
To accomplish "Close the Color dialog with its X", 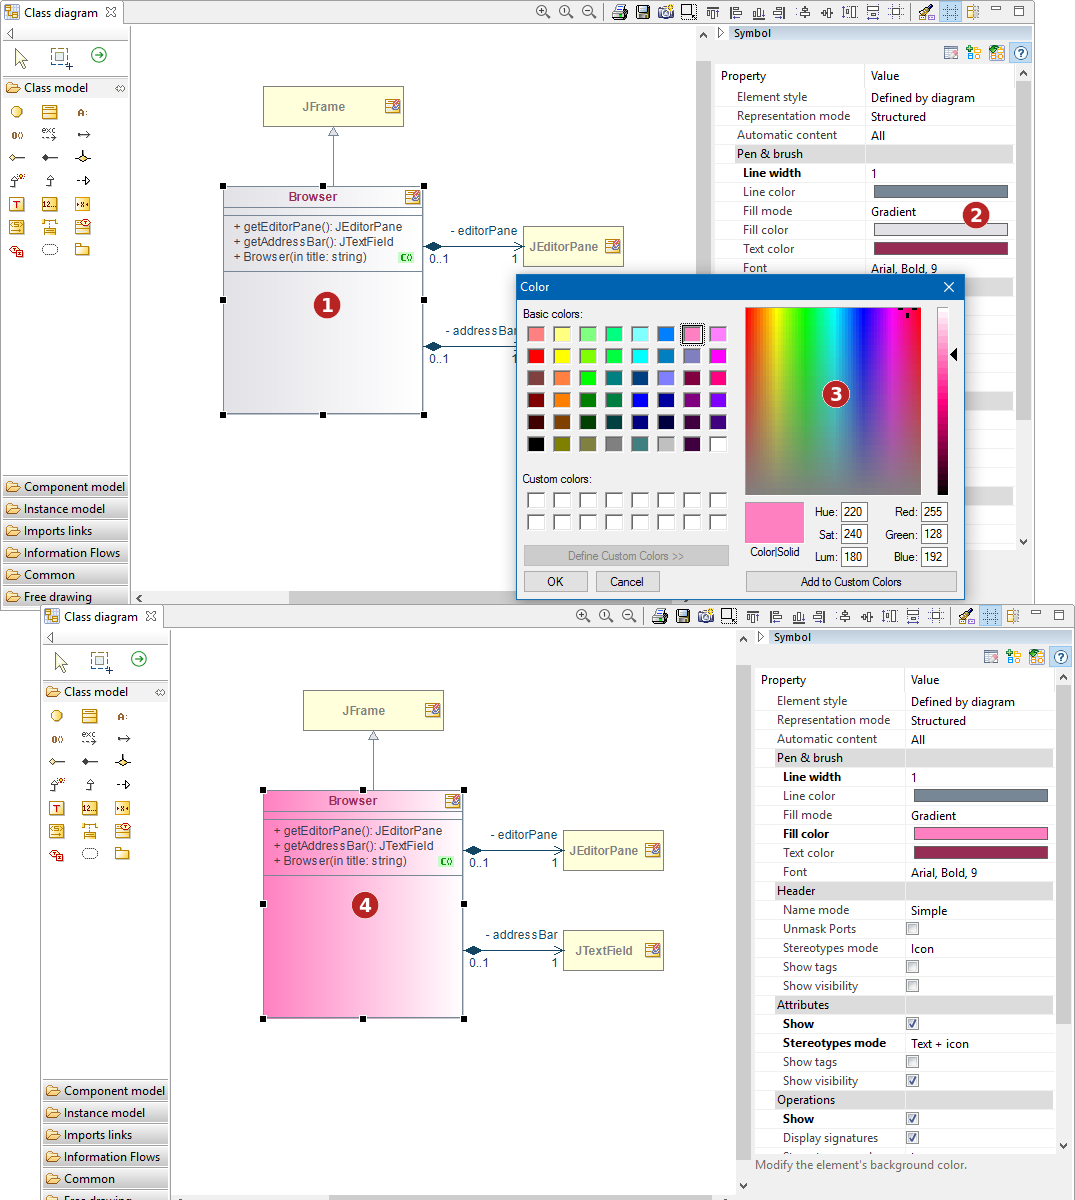I will [x=949, y=287].
